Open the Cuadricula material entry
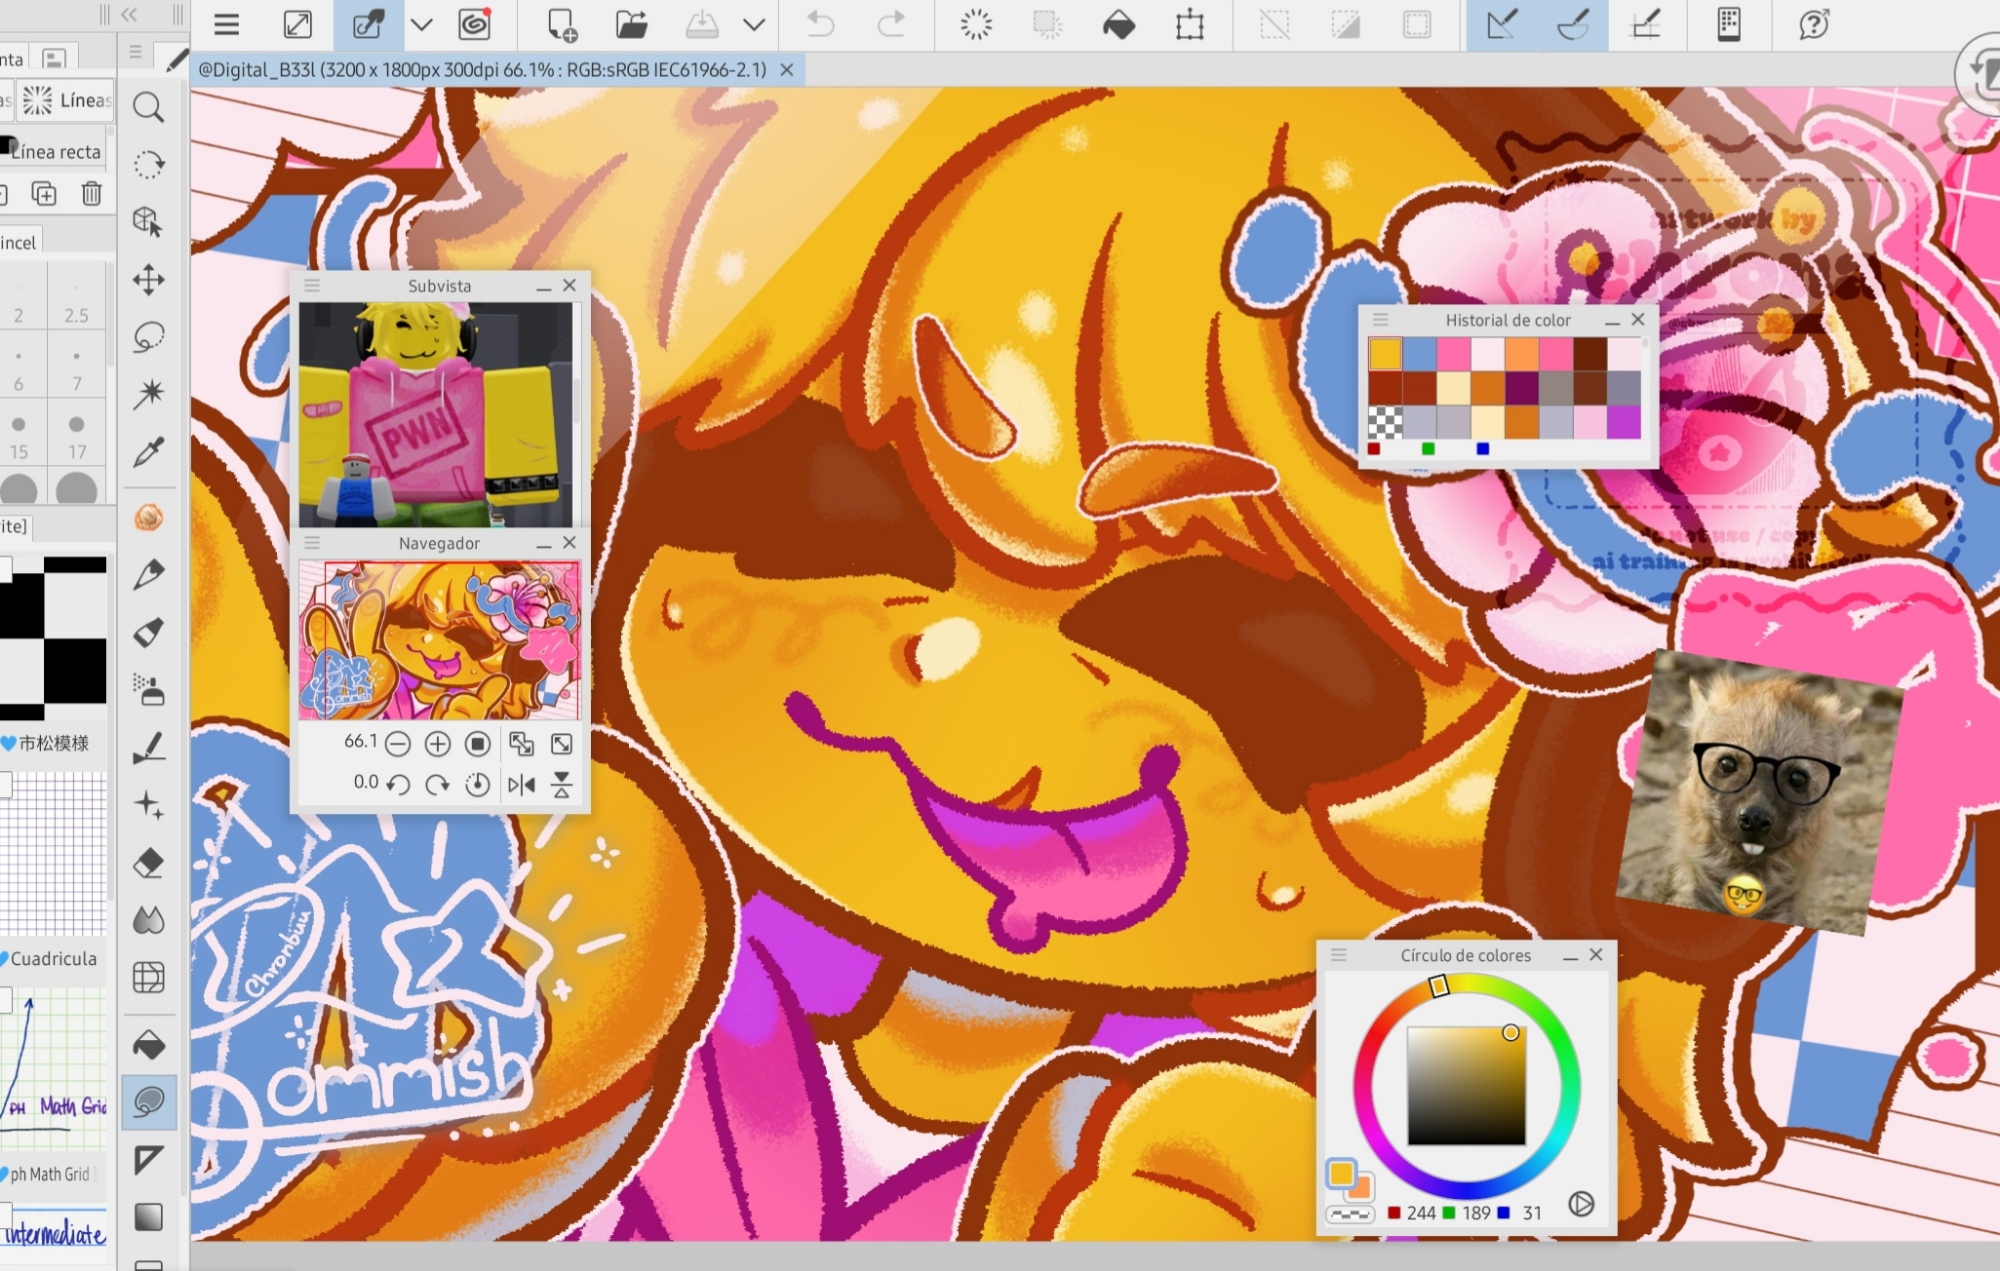The width and height of the screenshot is (2000, 1271). [x=54, y=958]
